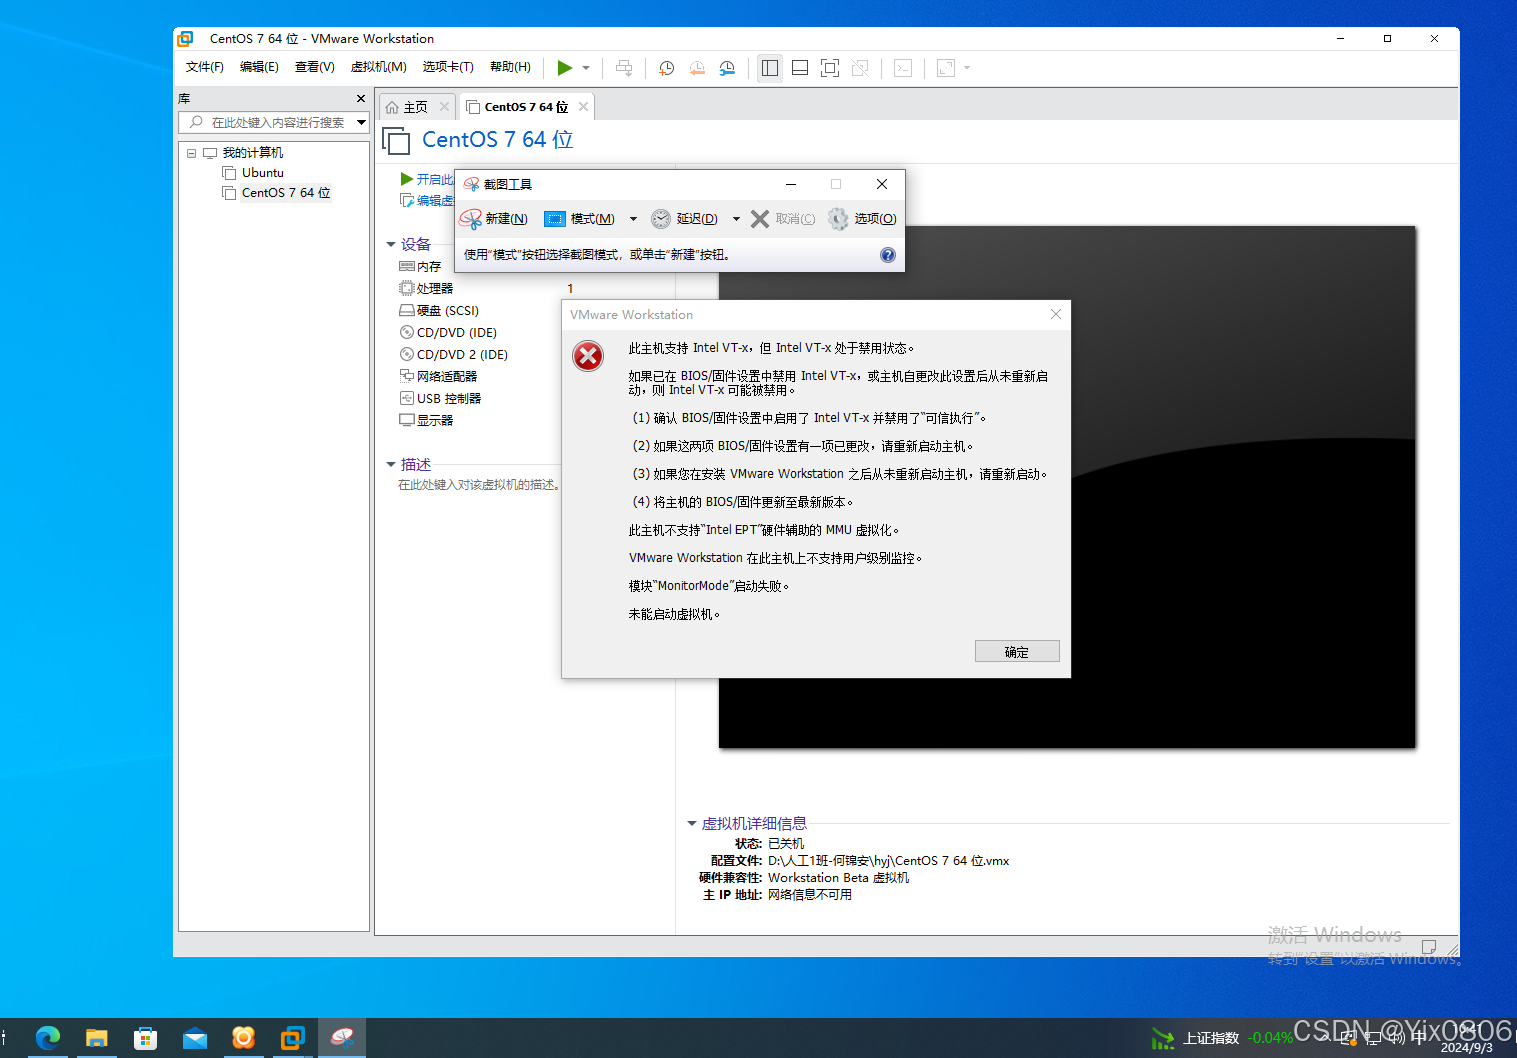The height and width of the screenshot is (1058, 1517).
Task: Click the console view toolbar icon
Action: [x=903, y=68]
